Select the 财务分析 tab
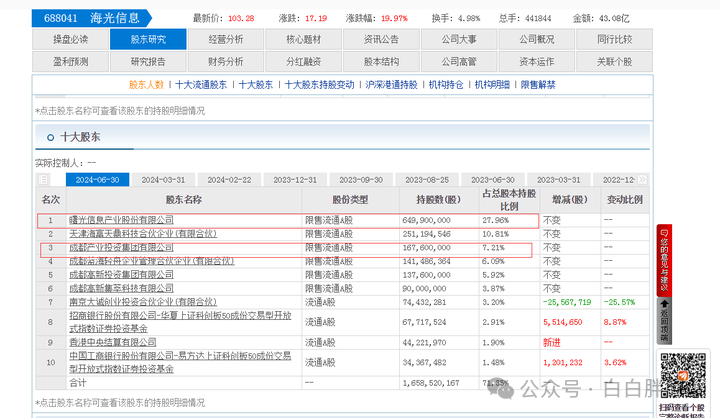Viewport: 720px width, 418px height. pos(226,62)
